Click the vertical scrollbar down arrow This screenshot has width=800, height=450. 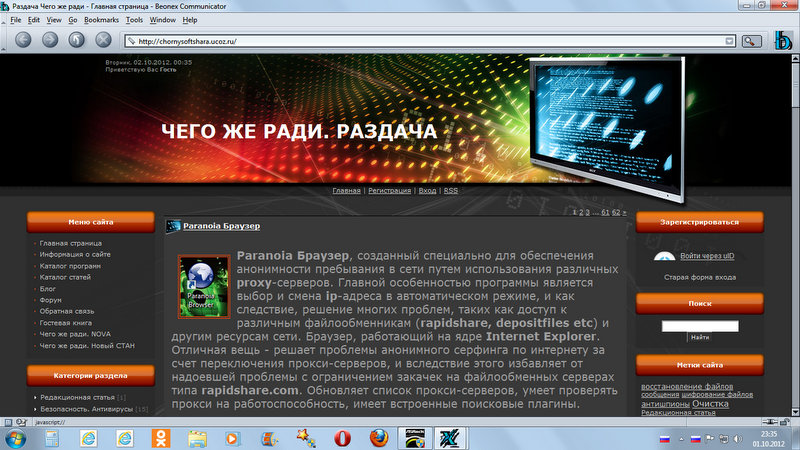coord(795,412)
